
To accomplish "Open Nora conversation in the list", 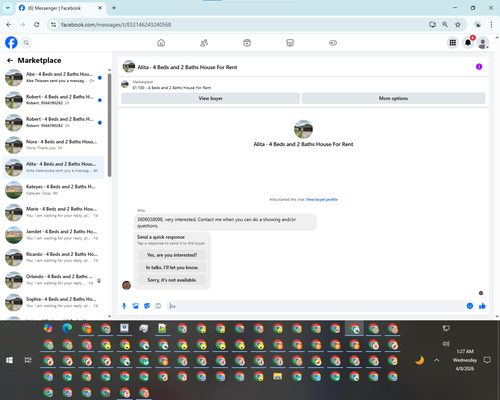I will click(x=53, y=145).
